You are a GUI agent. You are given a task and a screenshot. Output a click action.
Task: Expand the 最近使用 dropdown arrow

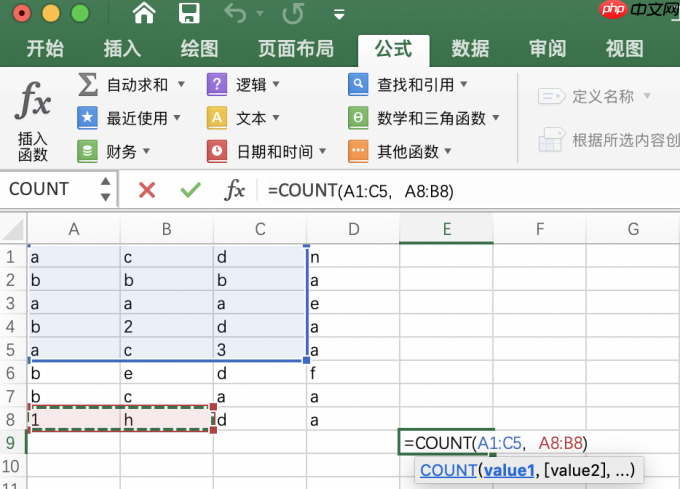point(177,117)
